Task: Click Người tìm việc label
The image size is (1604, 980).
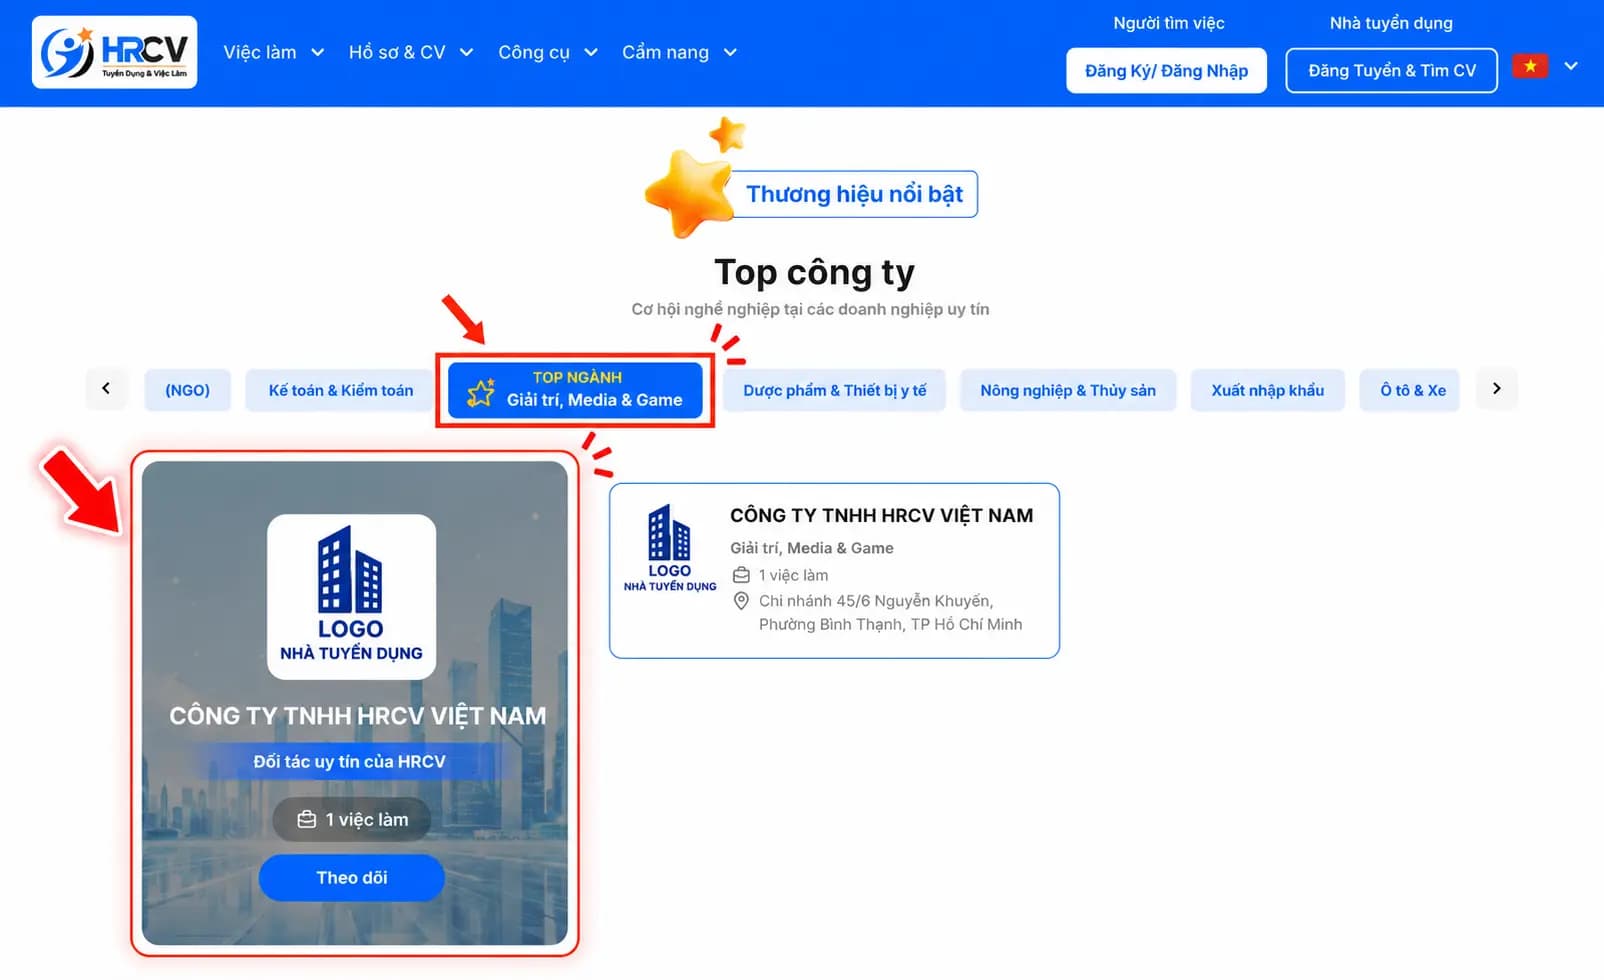Action: click(1168, 23)
